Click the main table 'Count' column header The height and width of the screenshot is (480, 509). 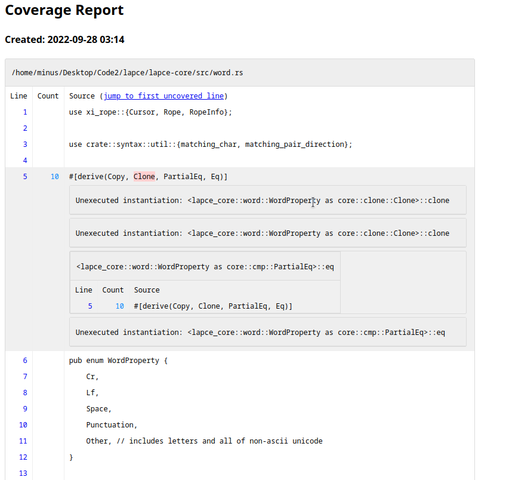pyautogui.click(x=48, y=96)
